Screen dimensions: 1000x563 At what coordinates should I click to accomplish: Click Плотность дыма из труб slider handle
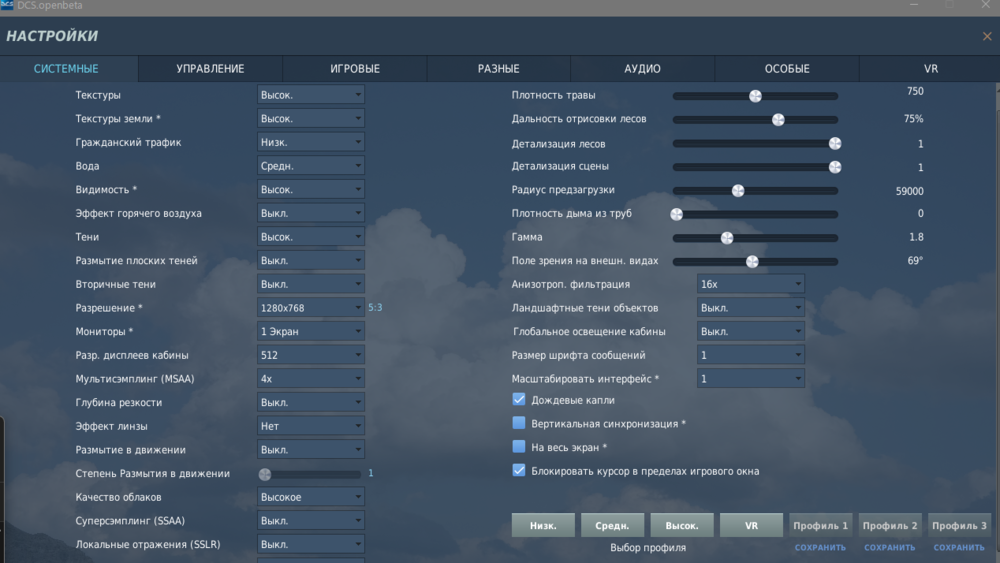677,214
